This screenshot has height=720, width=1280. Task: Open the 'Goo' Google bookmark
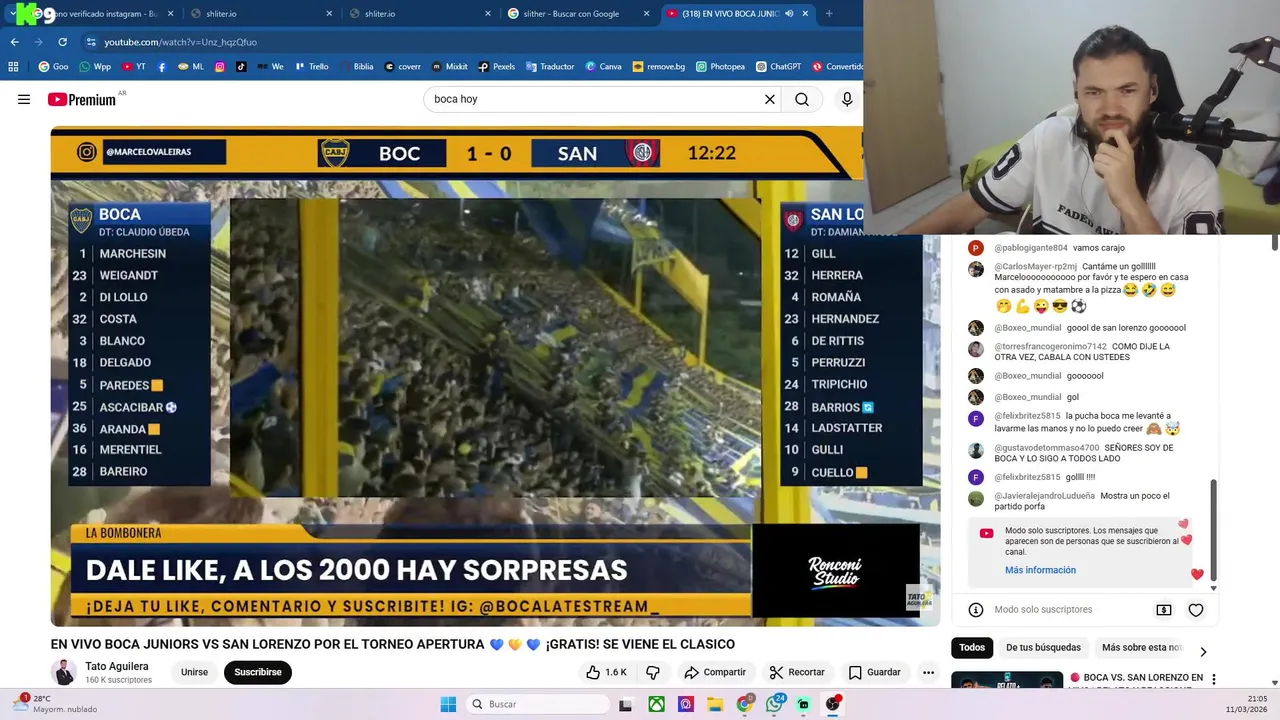click(x=54, y=67)
